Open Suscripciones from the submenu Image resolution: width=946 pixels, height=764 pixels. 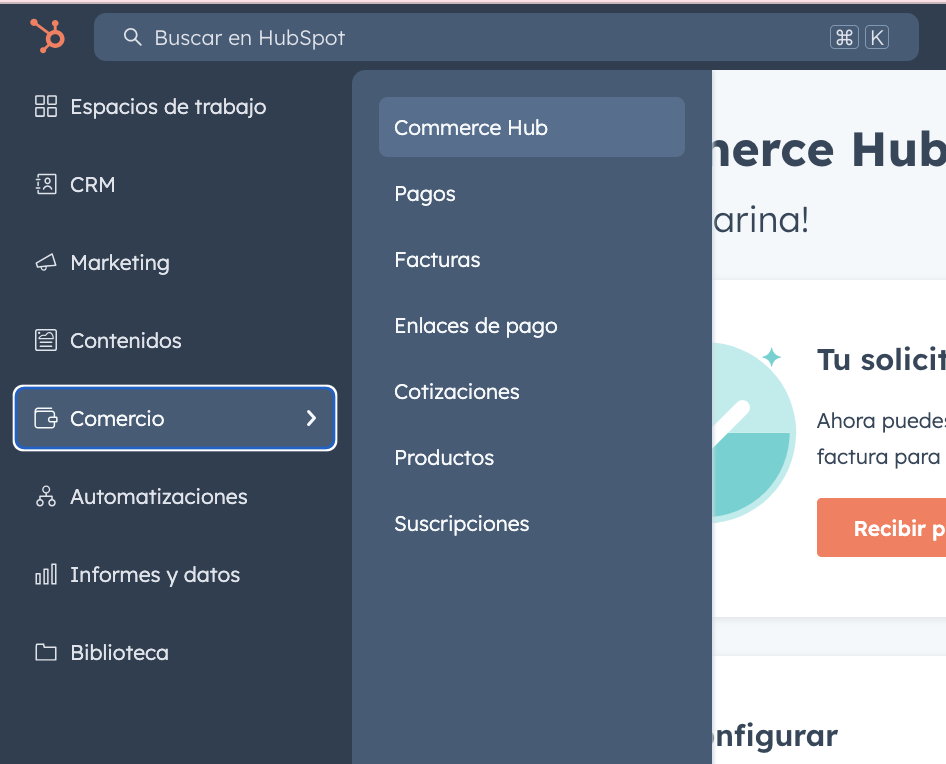tap(461, 523)
